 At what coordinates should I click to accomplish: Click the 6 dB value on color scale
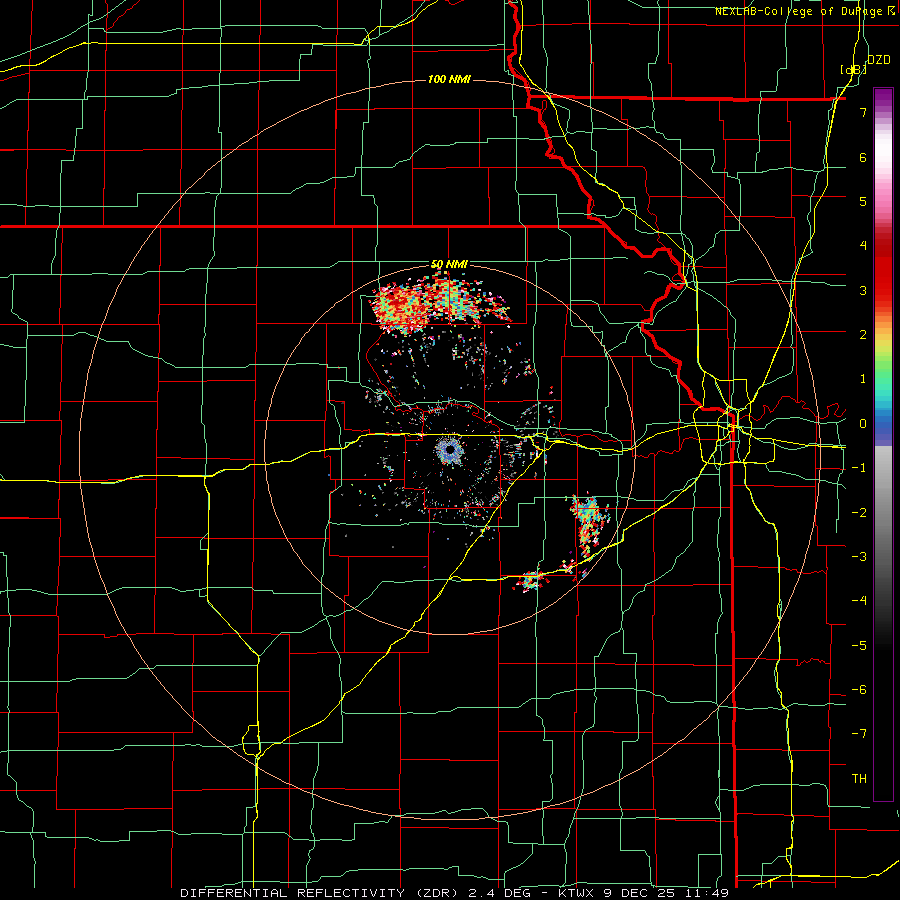tap(863, 157)
